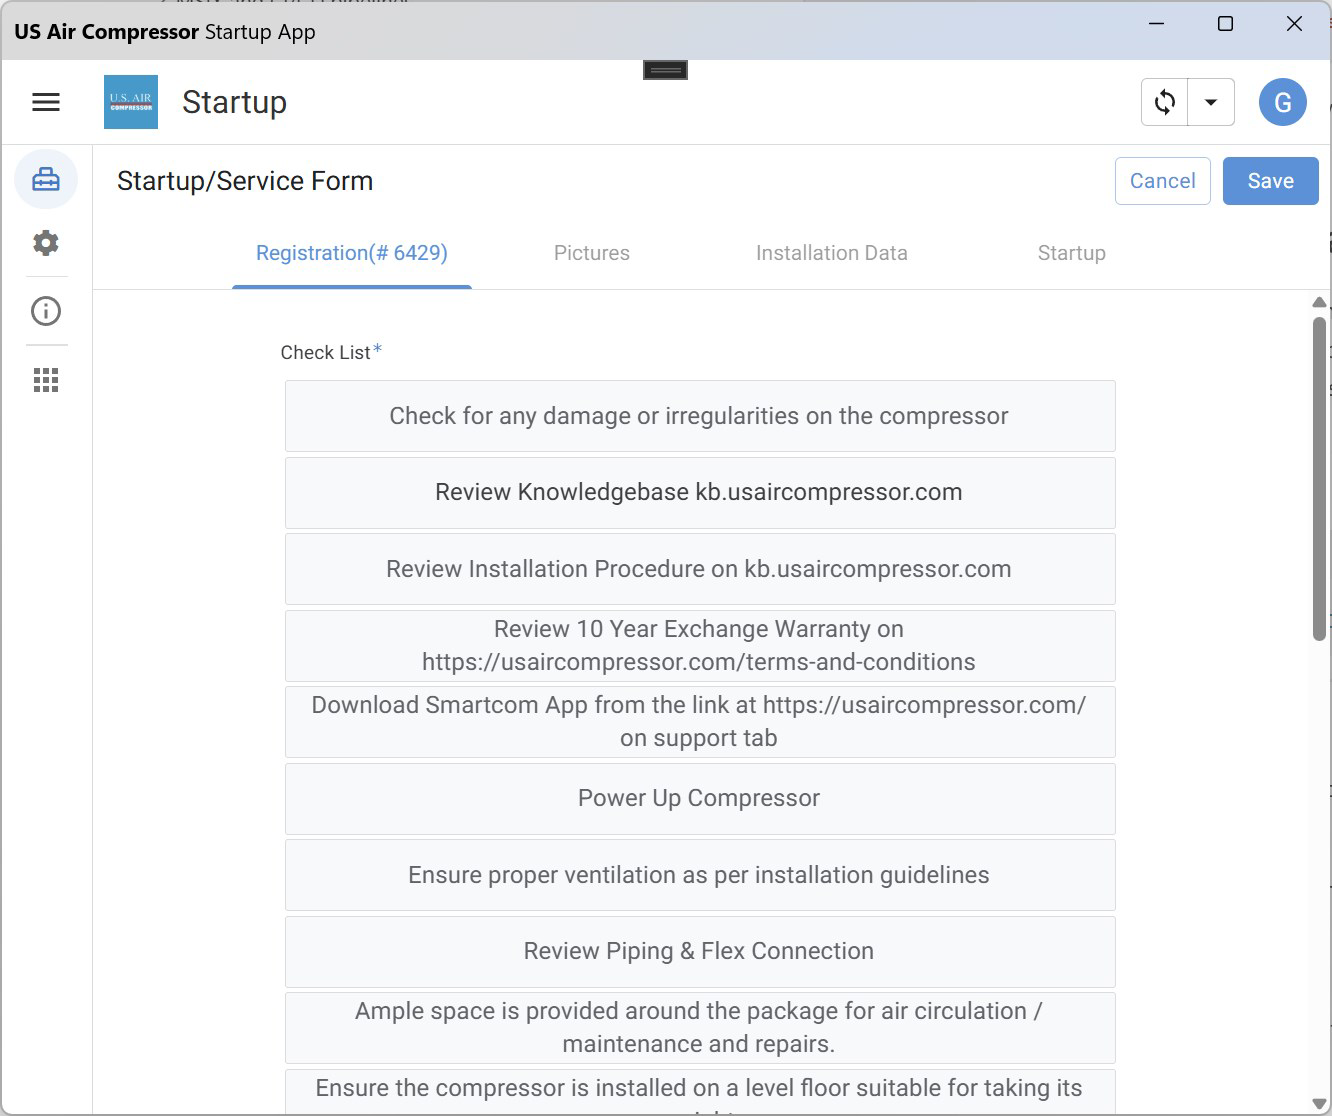The height and width of the screenshot is (1116, 1332).
Task: Click the 'Check List' field label
Action: [325, 352]
